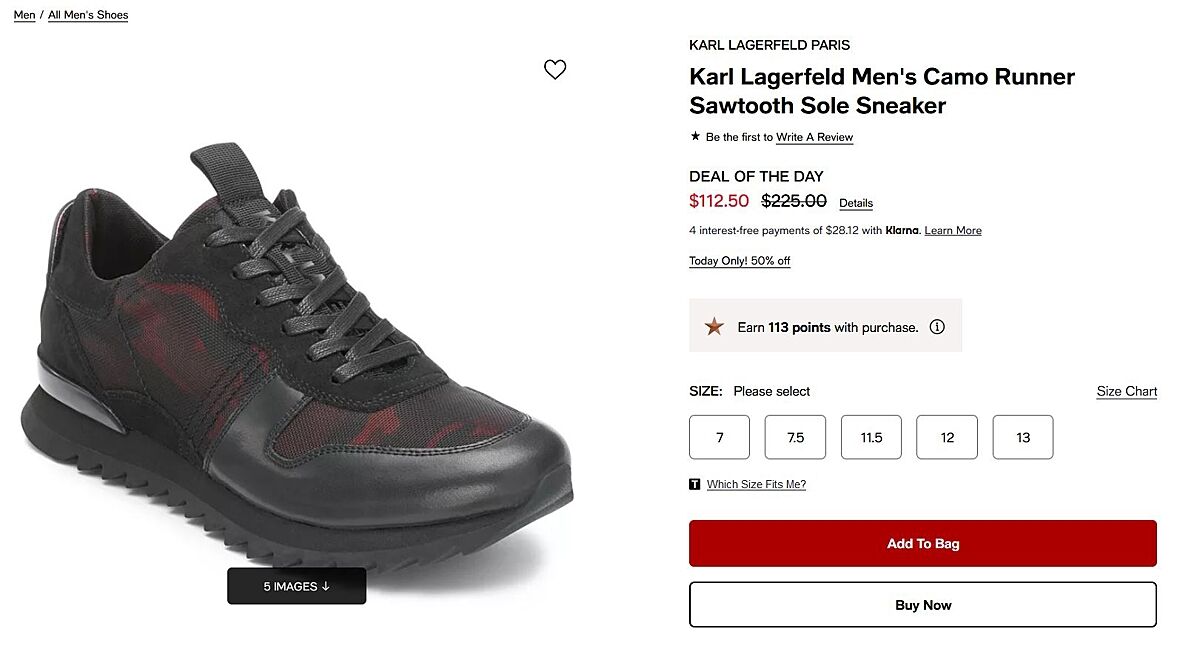Select size 13
The image size is (1200, 646).
coord(1023,437)
